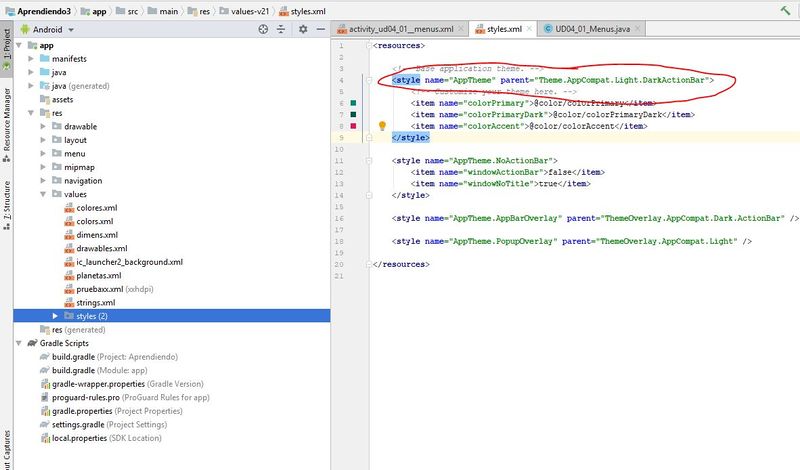Select ic_launcher2_background.xml file
The height and width of the screenshot is (470, 800).
click(123, 262)
